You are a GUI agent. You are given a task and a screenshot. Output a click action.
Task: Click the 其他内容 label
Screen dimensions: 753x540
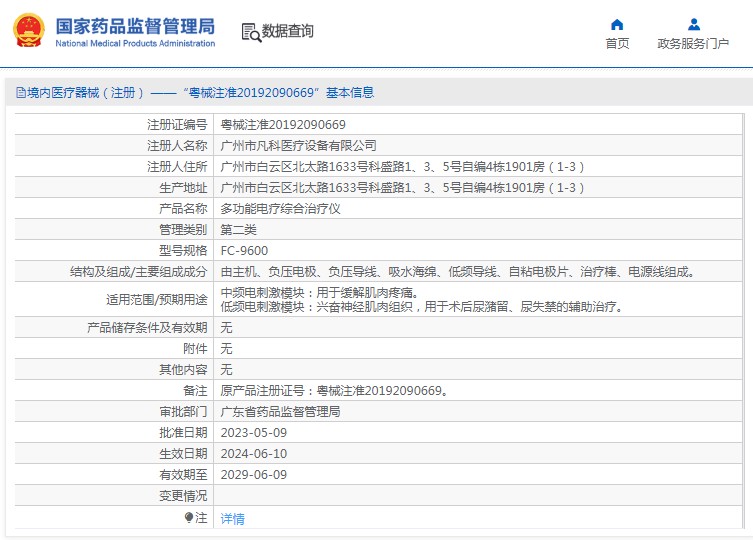[183, 369]
